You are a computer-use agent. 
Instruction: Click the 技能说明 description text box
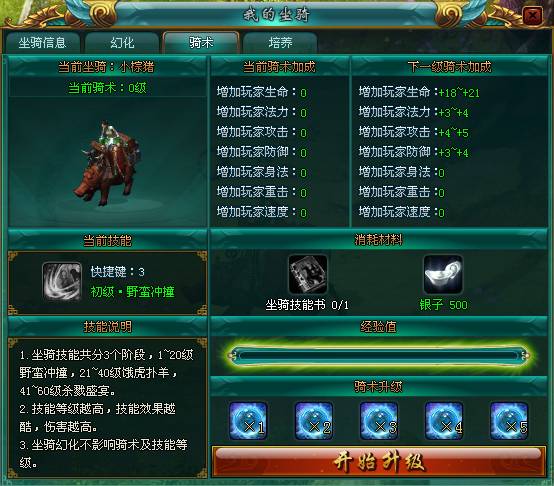pos(107,408)
